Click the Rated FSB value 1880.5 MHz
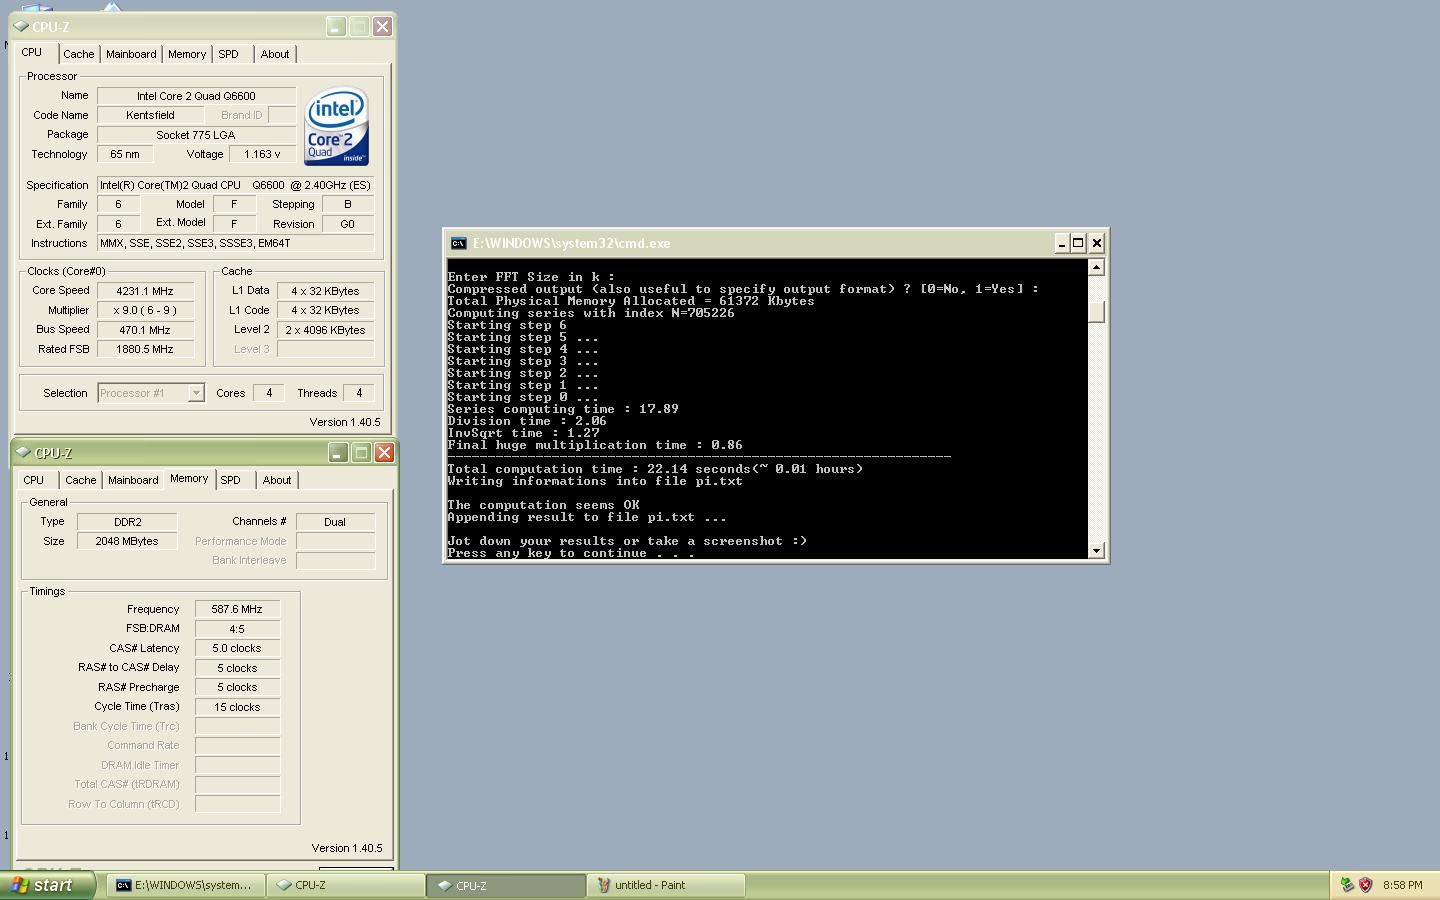1440x900 pixels. (145, 349)
